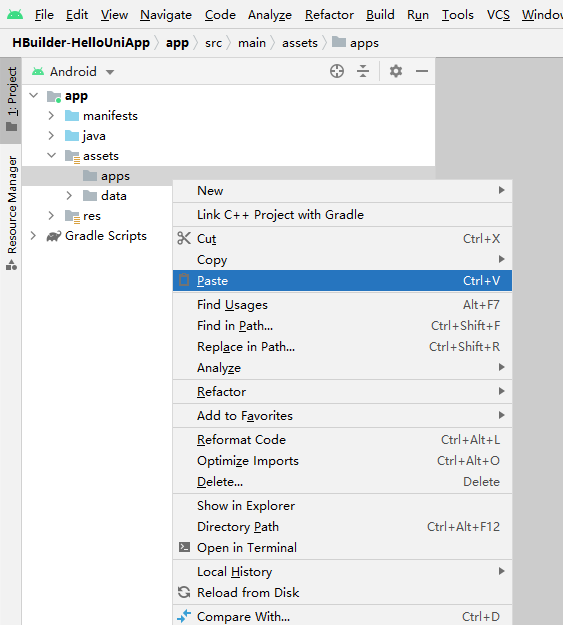Expand the data folder
This screenshot has width=563, height=625.
pyautogui.click(x=69, y=196)
